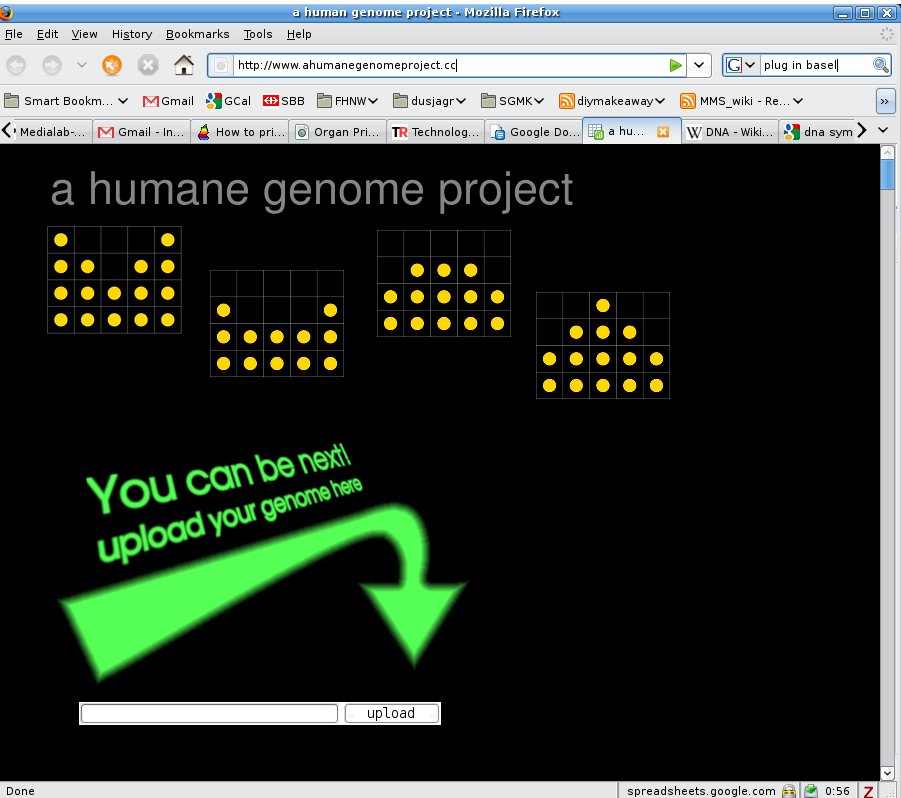Open the address bar history dropdown
Viewport: 901px width, 798px height.
(x=699, y=65)
